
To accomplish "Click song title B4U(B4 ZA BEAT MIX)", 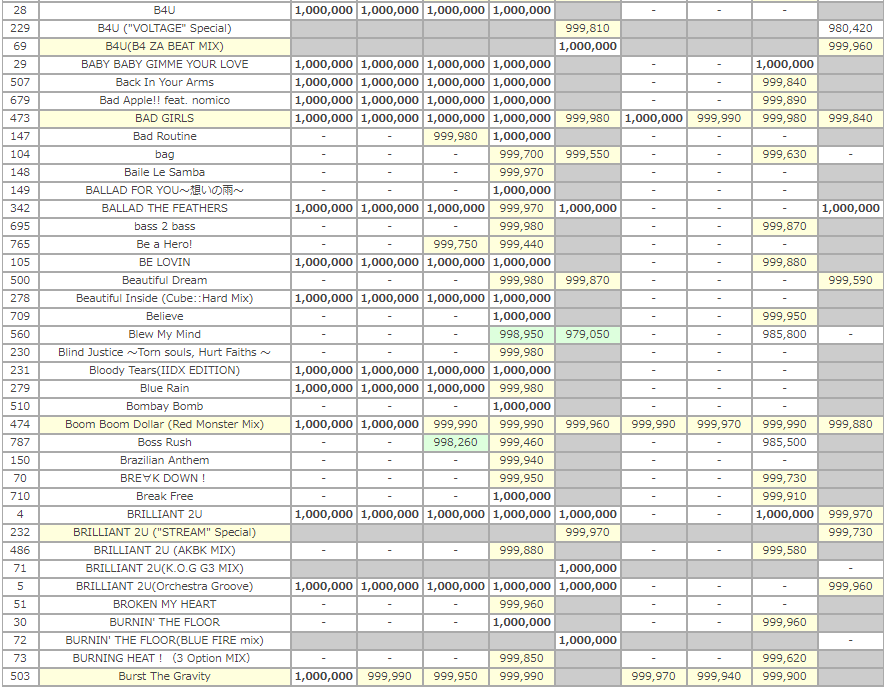I will point(164,46).
